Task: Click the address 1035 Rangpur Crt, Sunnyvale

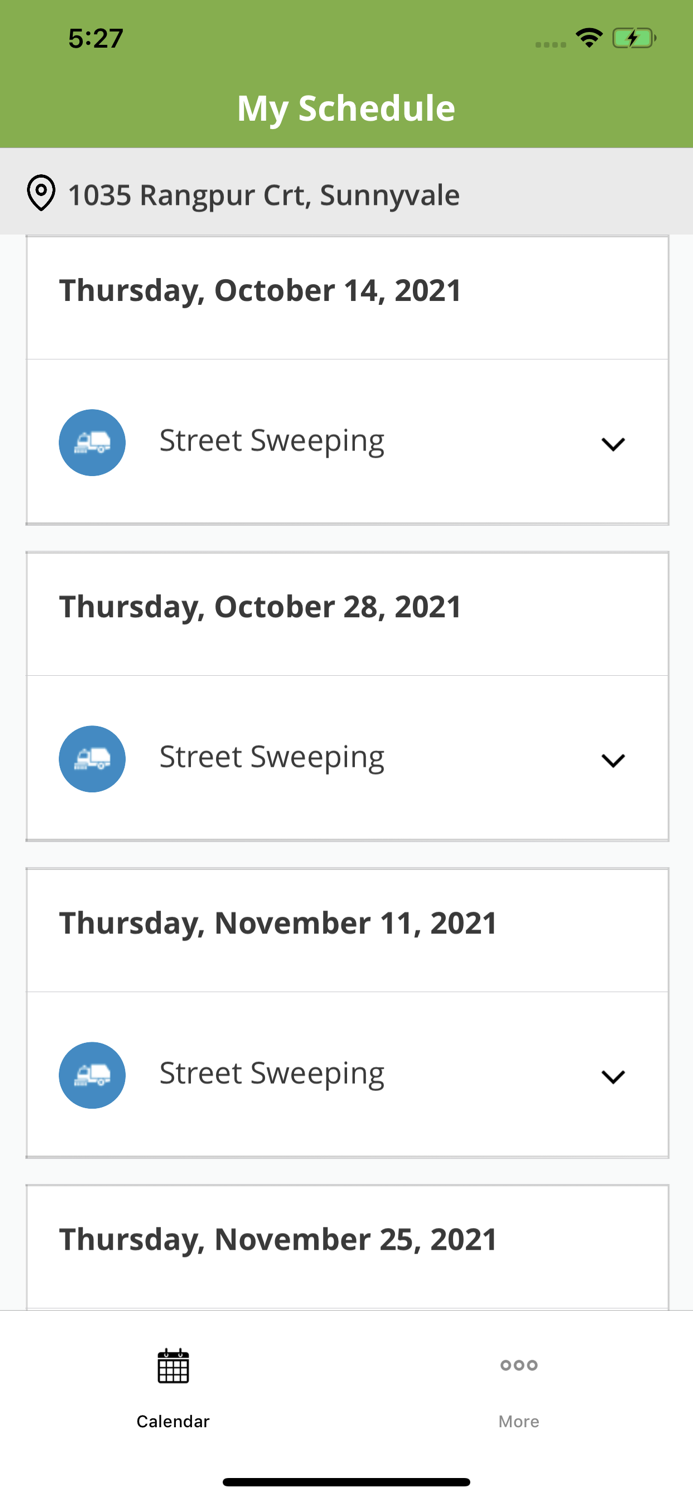Action: [263, 194]
